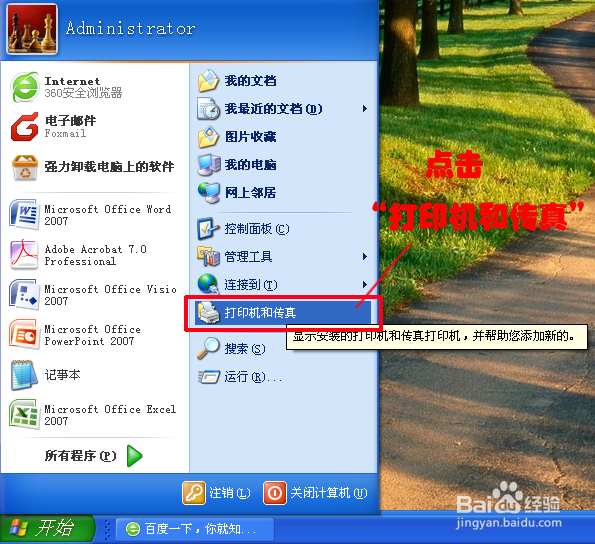The height and width of the screenshot is (544, 595).
Task: Launch Microsoft Office Word 2007 icon
Action: coord(25,215)
